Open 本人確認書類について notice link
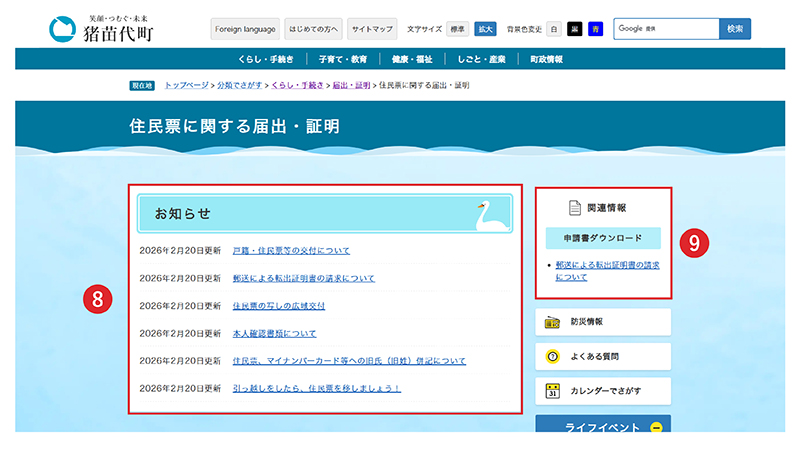Image resolution: width=800 pixels, height=450 pixels. pos(274,333)
